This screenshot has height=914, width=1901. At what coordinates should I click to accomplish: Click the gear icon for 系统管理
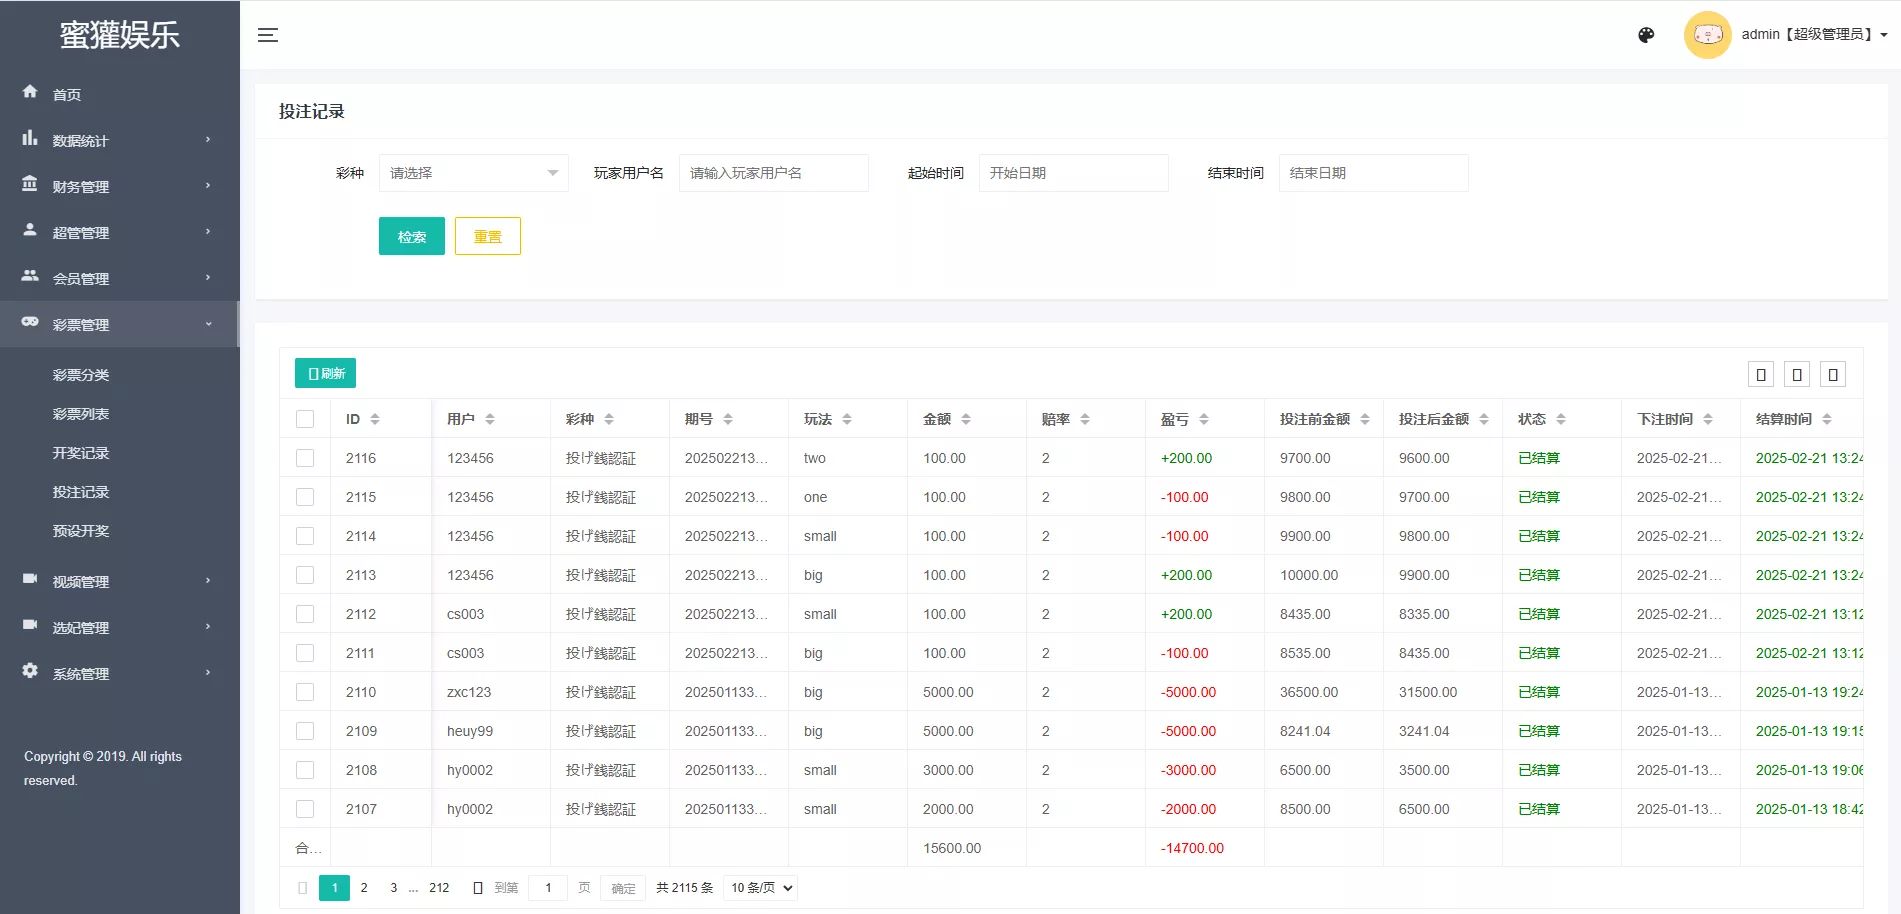pyautogui.click(x=30, y=671)
